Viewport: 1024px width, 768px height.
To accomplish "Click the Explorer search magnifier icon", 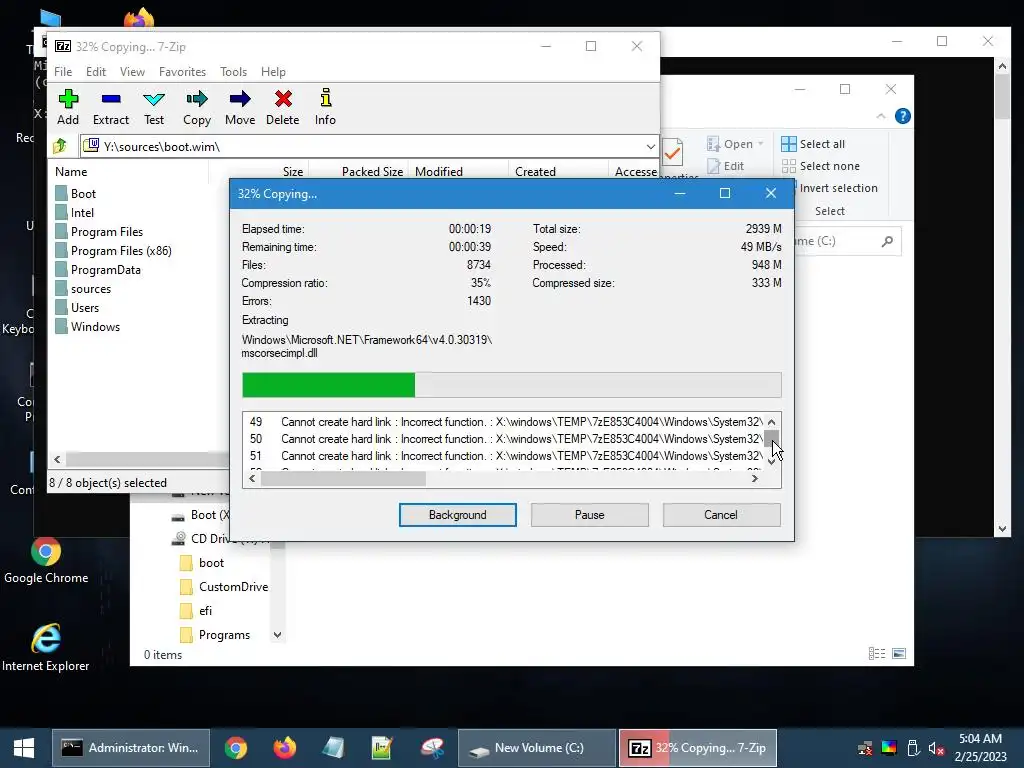I will pyautogui.click(x=887, y=242).
